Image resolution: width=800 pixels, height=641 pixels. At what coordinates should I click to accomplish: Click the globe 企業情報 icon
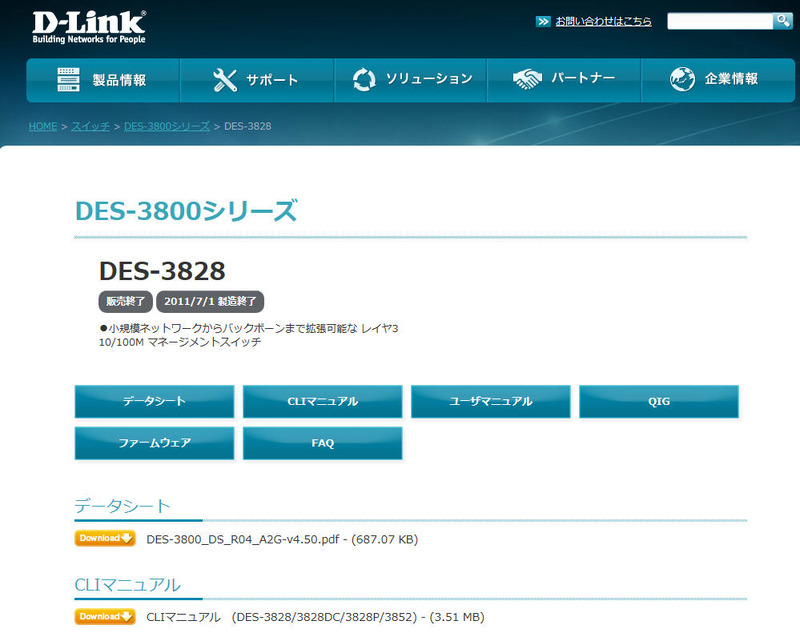[x=683, y=79]
